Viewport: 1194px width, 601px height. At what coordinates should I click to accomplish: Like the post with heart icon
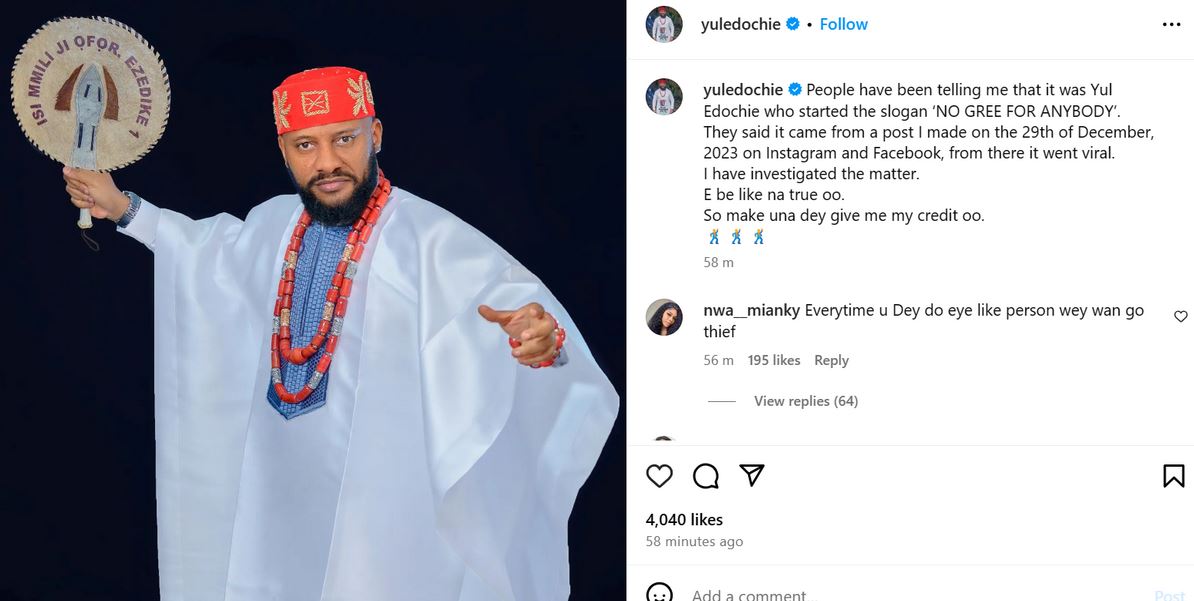point(659,476)
